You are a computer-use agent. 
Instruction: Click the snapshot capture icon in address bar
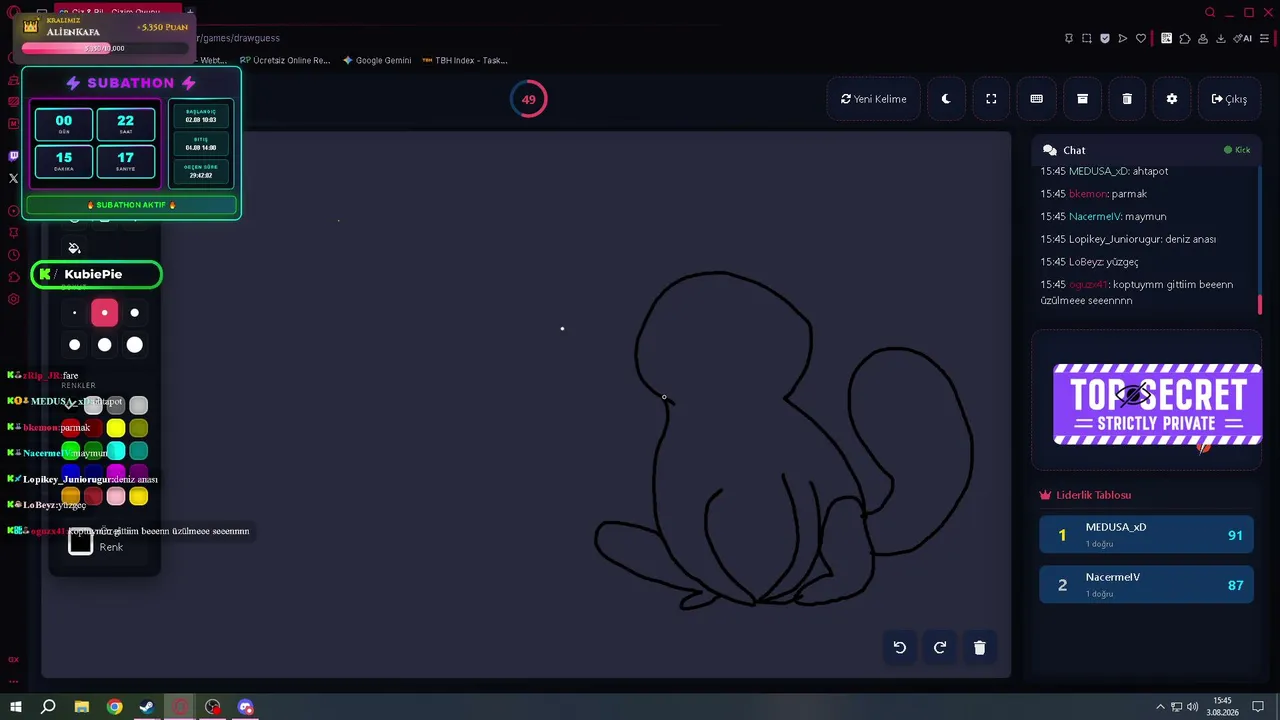[1087, 39]
